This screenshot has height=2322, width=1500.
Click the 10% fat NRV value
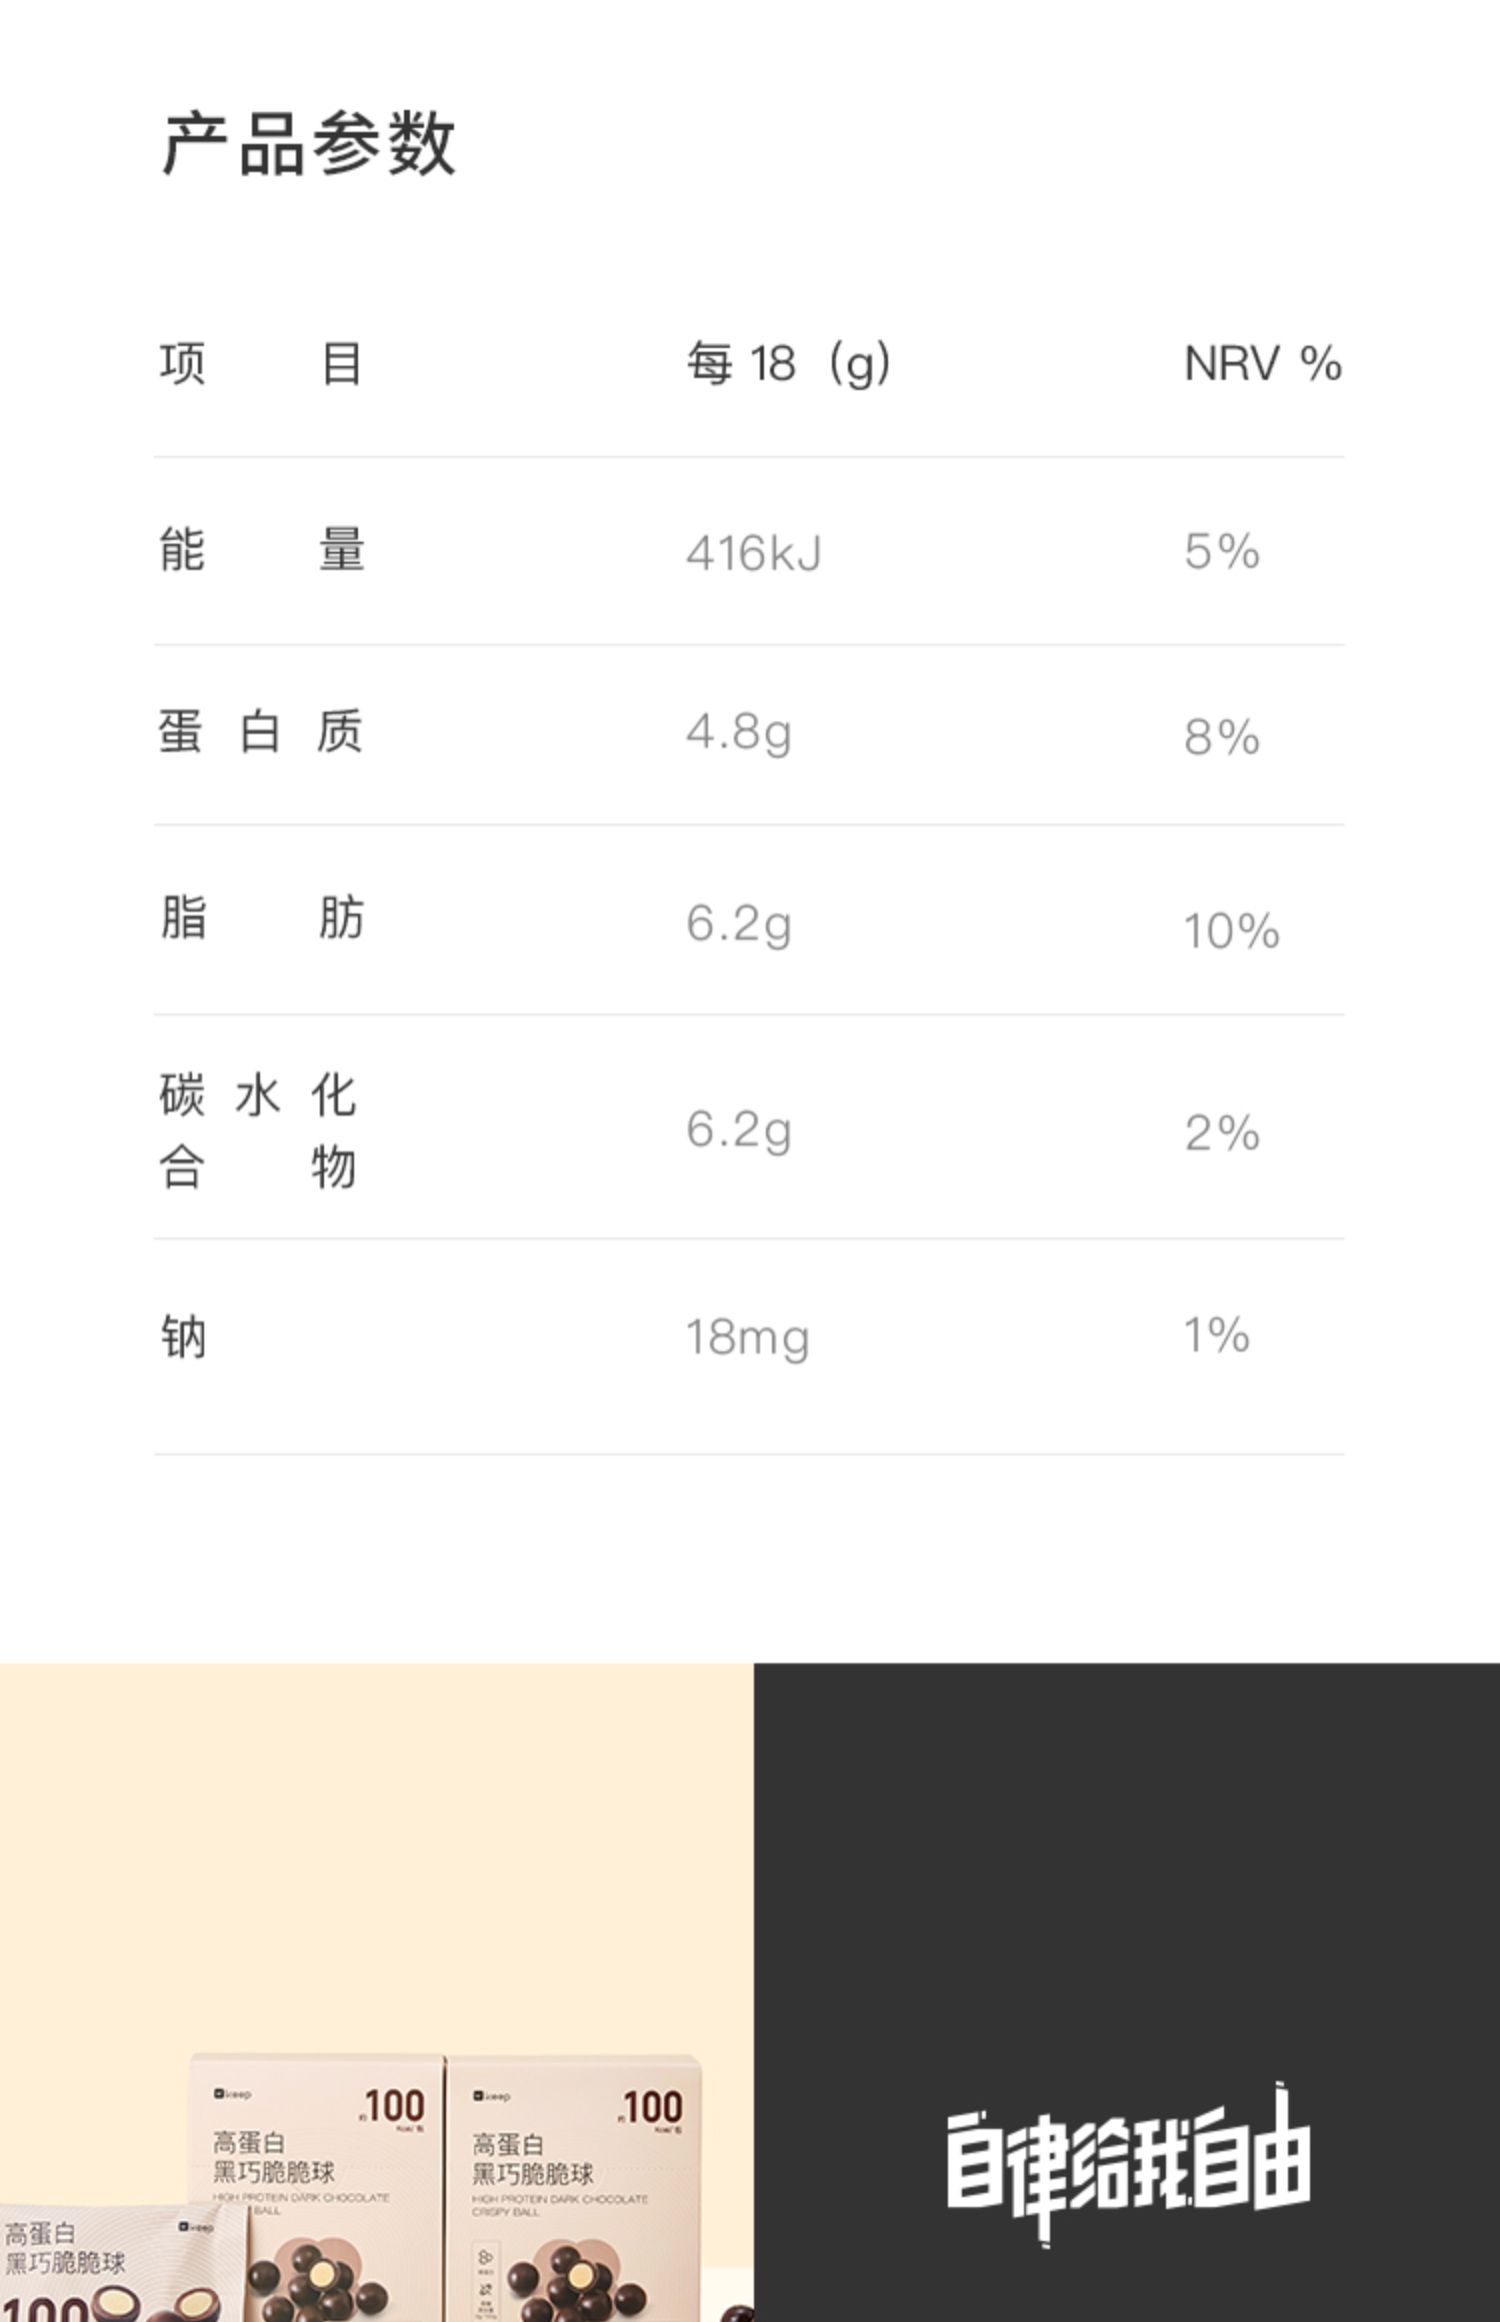tap(1232, 931)
